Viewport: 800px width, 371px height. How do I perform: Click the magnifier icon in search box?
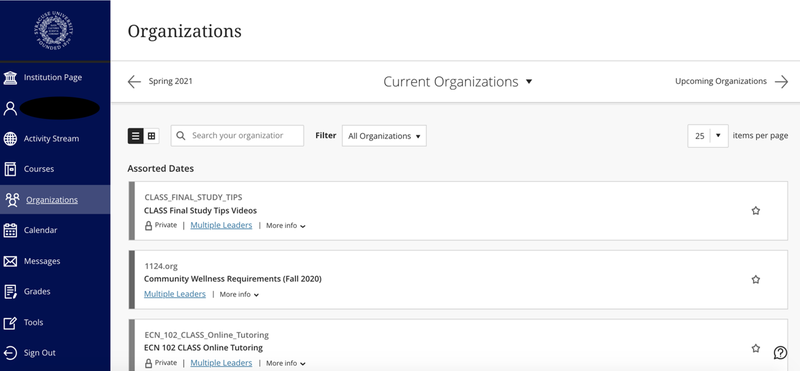point(181,136)
